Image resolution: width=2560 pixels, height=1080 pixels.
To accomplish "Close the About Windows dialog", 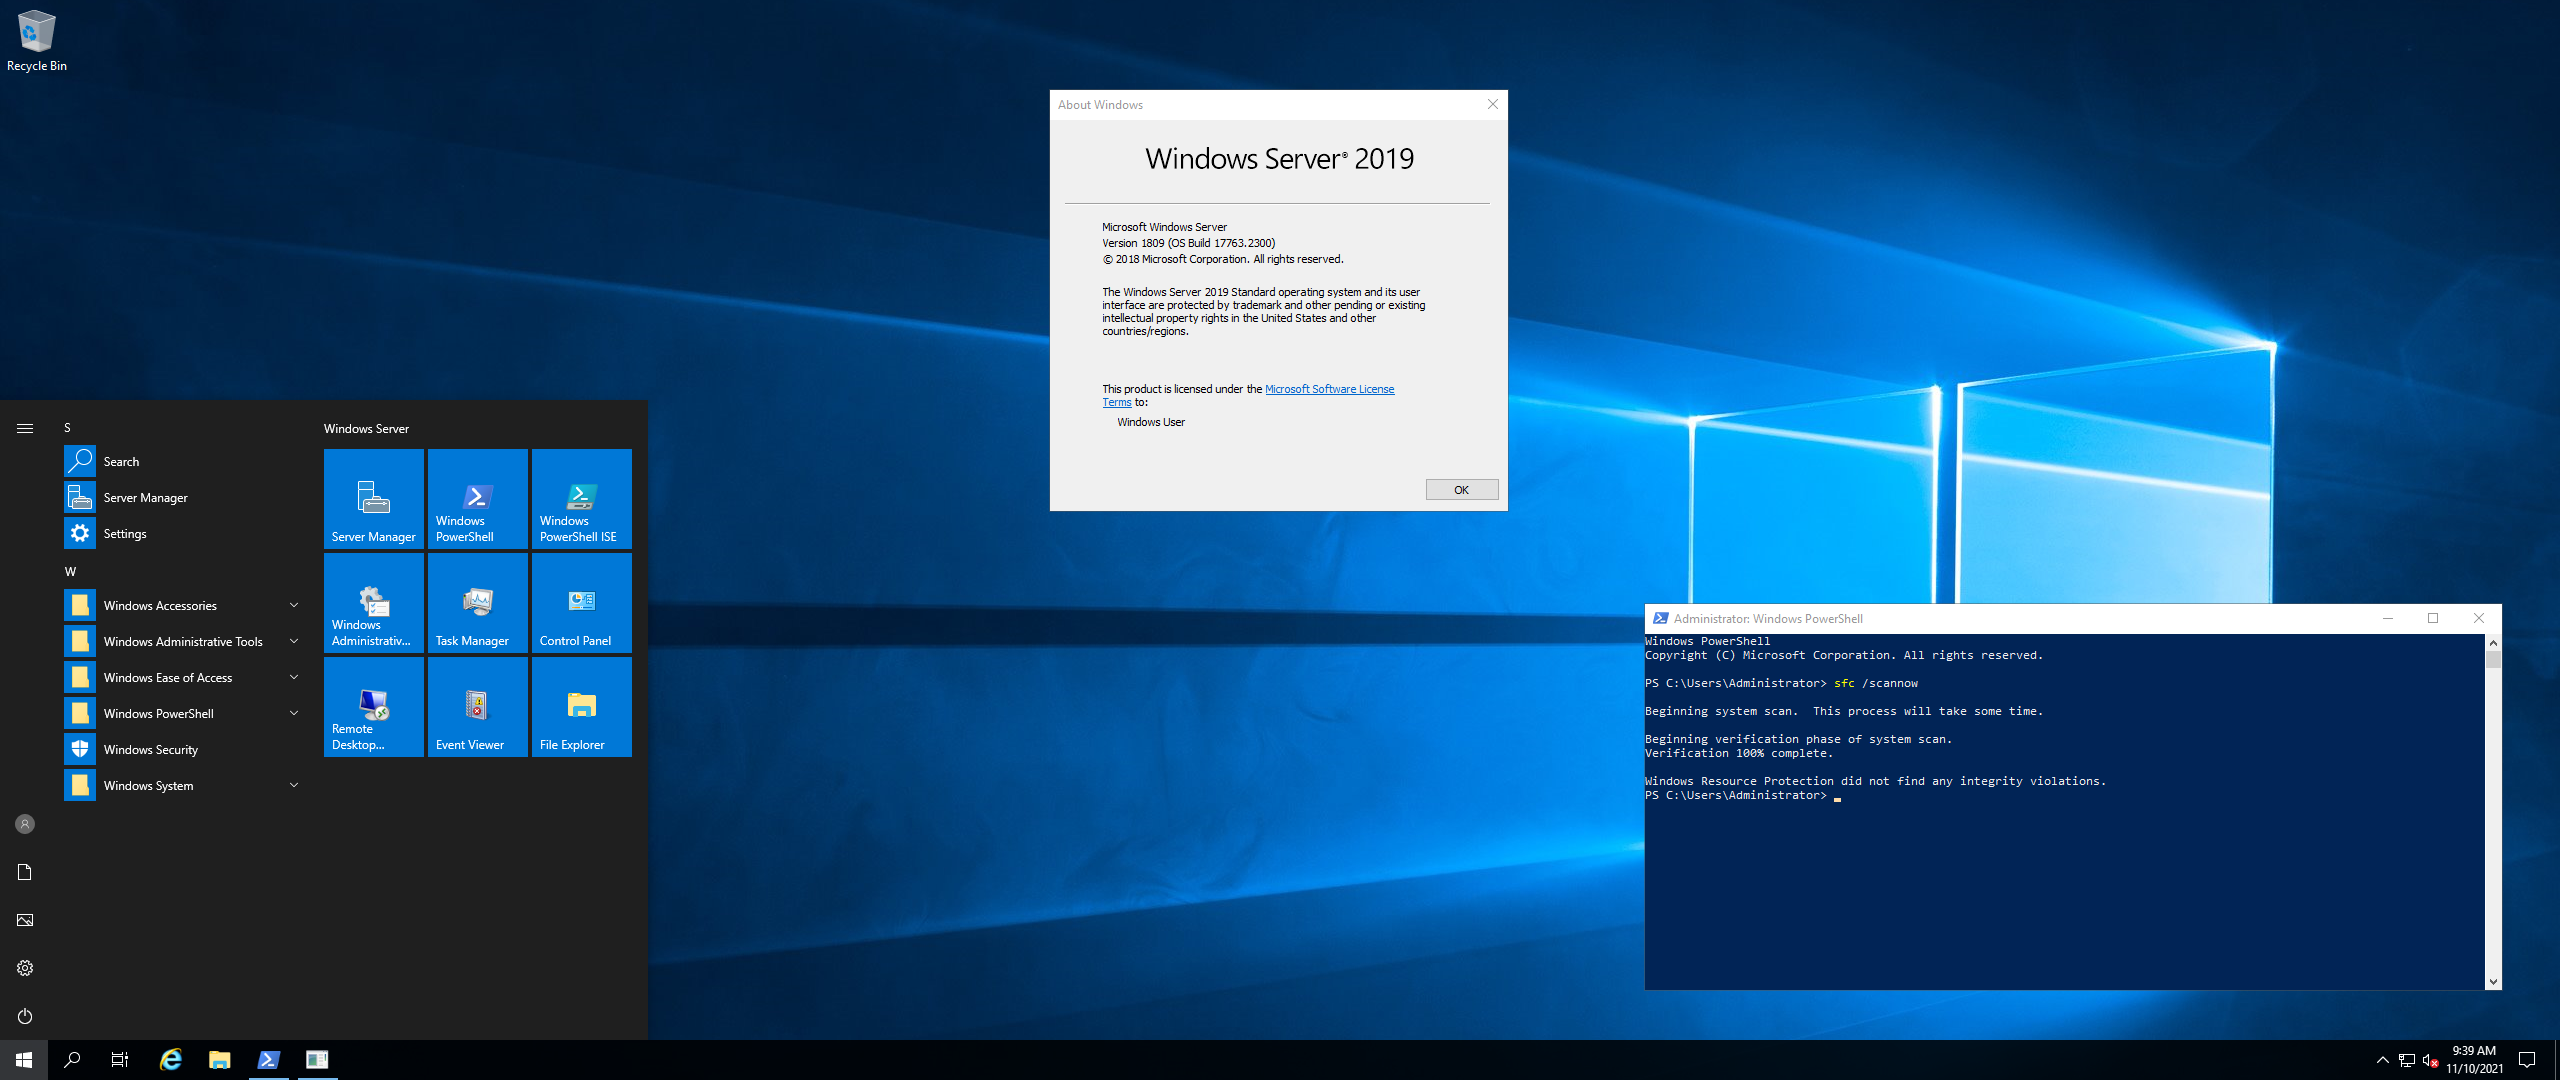I will [x=1492, y=104].
